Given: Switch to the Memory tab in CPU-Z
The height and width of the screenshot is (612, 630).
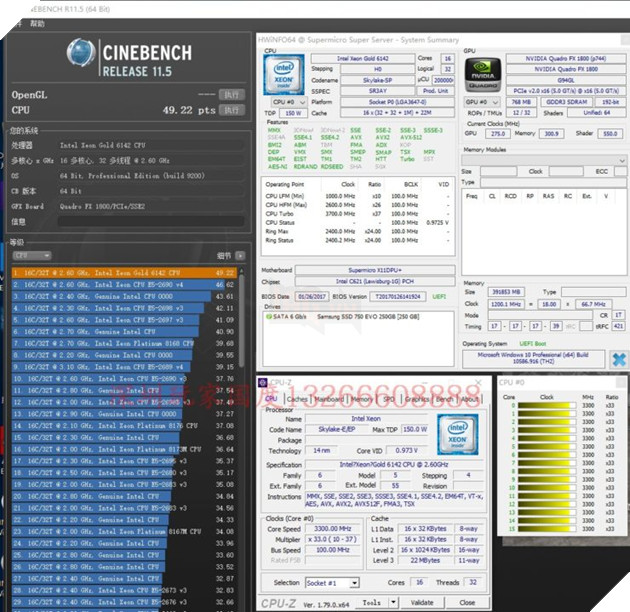Looking at the screenshot, I should pos(362,399).
